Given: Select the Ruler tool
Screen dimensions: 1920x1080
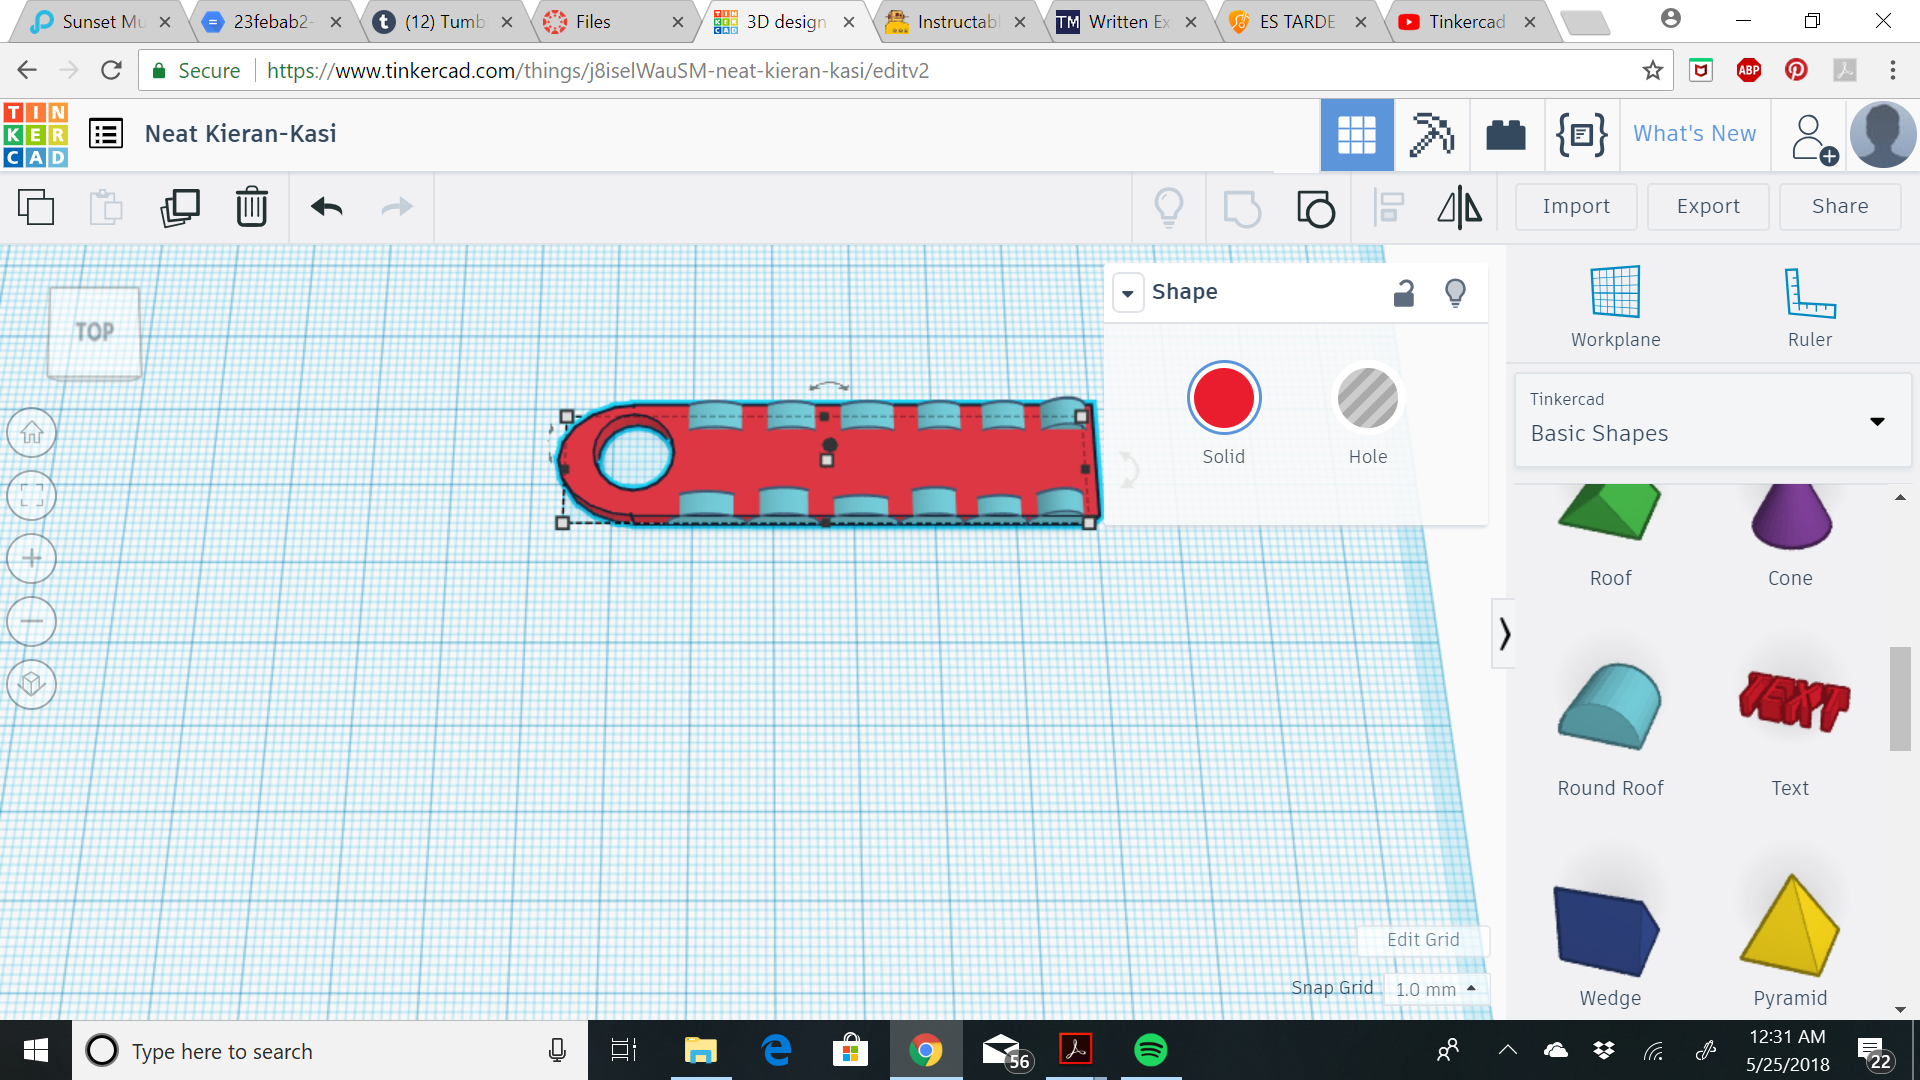Looking at the screenshot, I should (1809, 306).
